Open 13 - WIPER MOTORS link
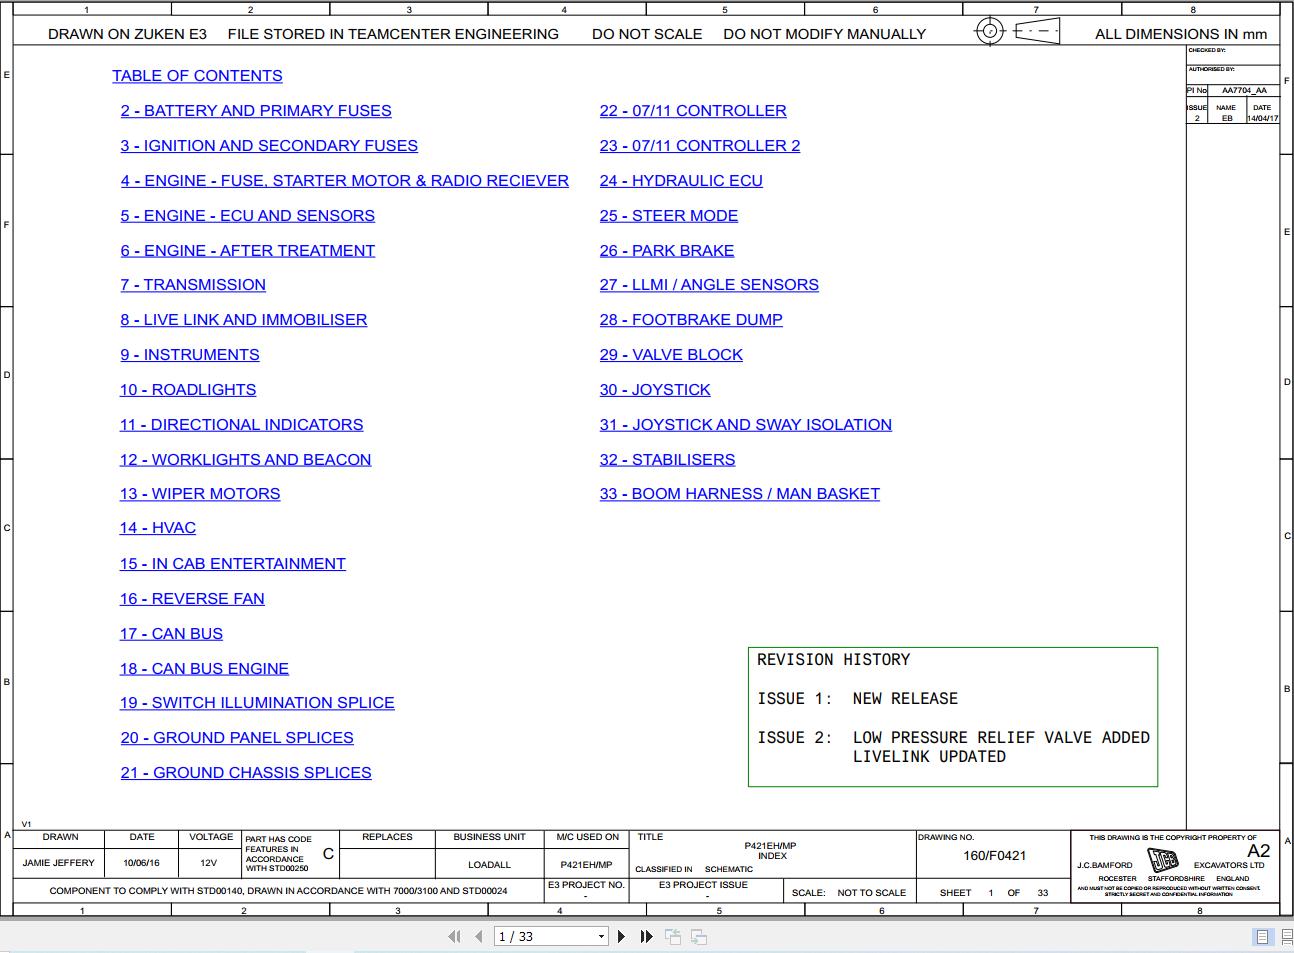 coord(200,494)
